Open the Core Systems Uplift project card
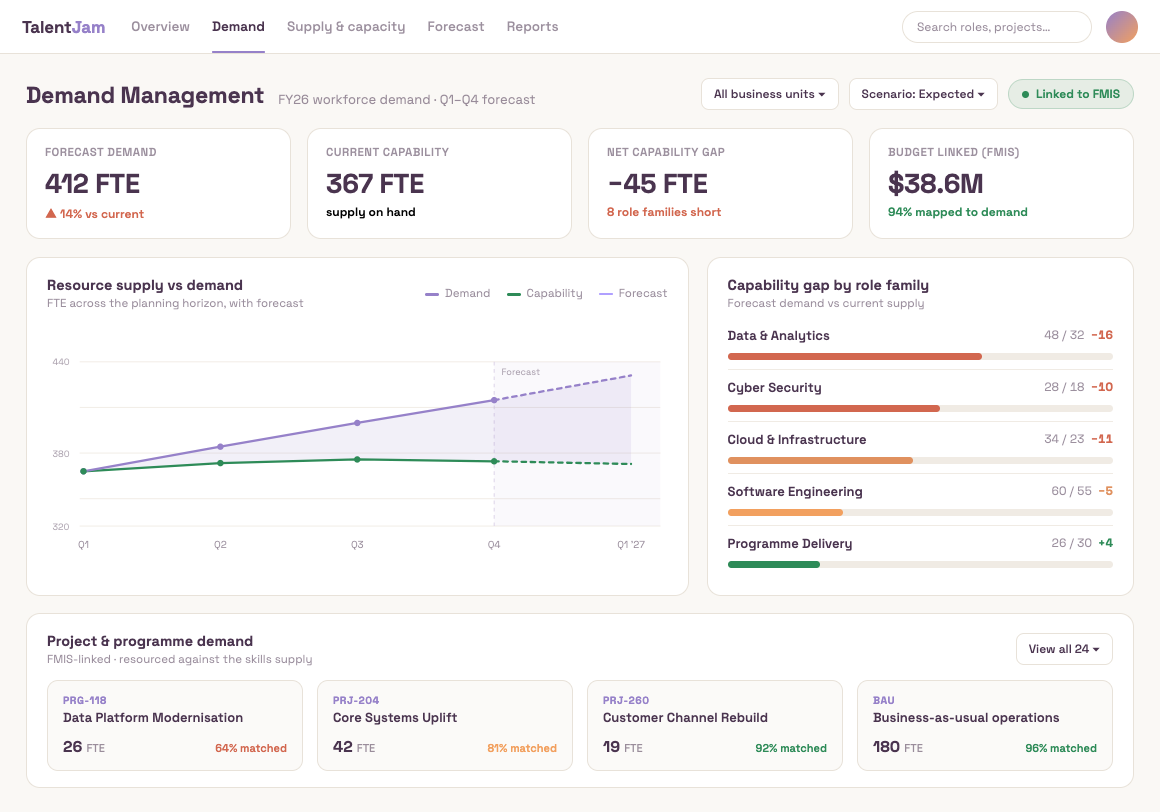The height and width of the screenshot is (812, 1160). 445,725
